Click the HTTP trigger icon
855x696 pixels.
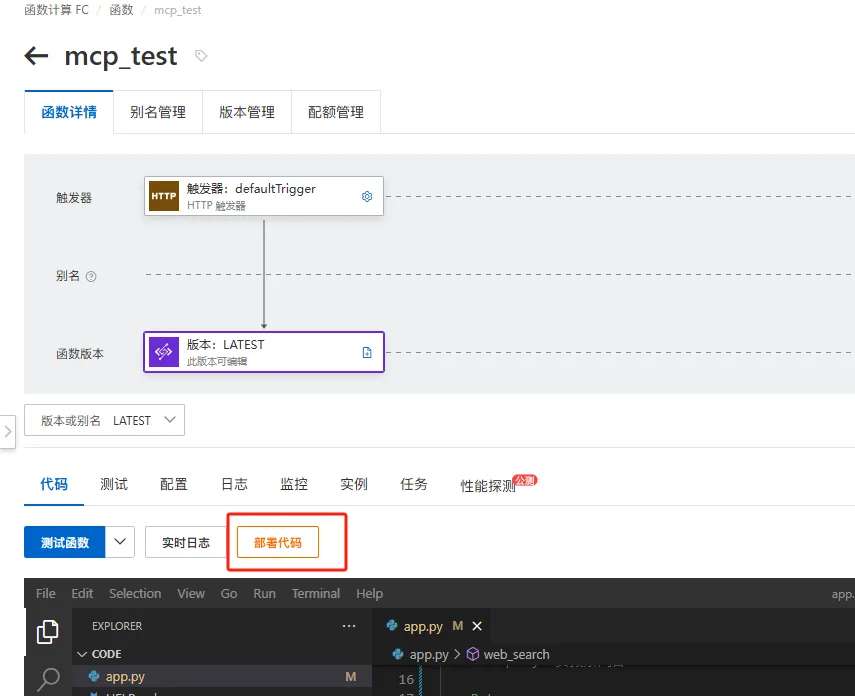tap(163, 196)
